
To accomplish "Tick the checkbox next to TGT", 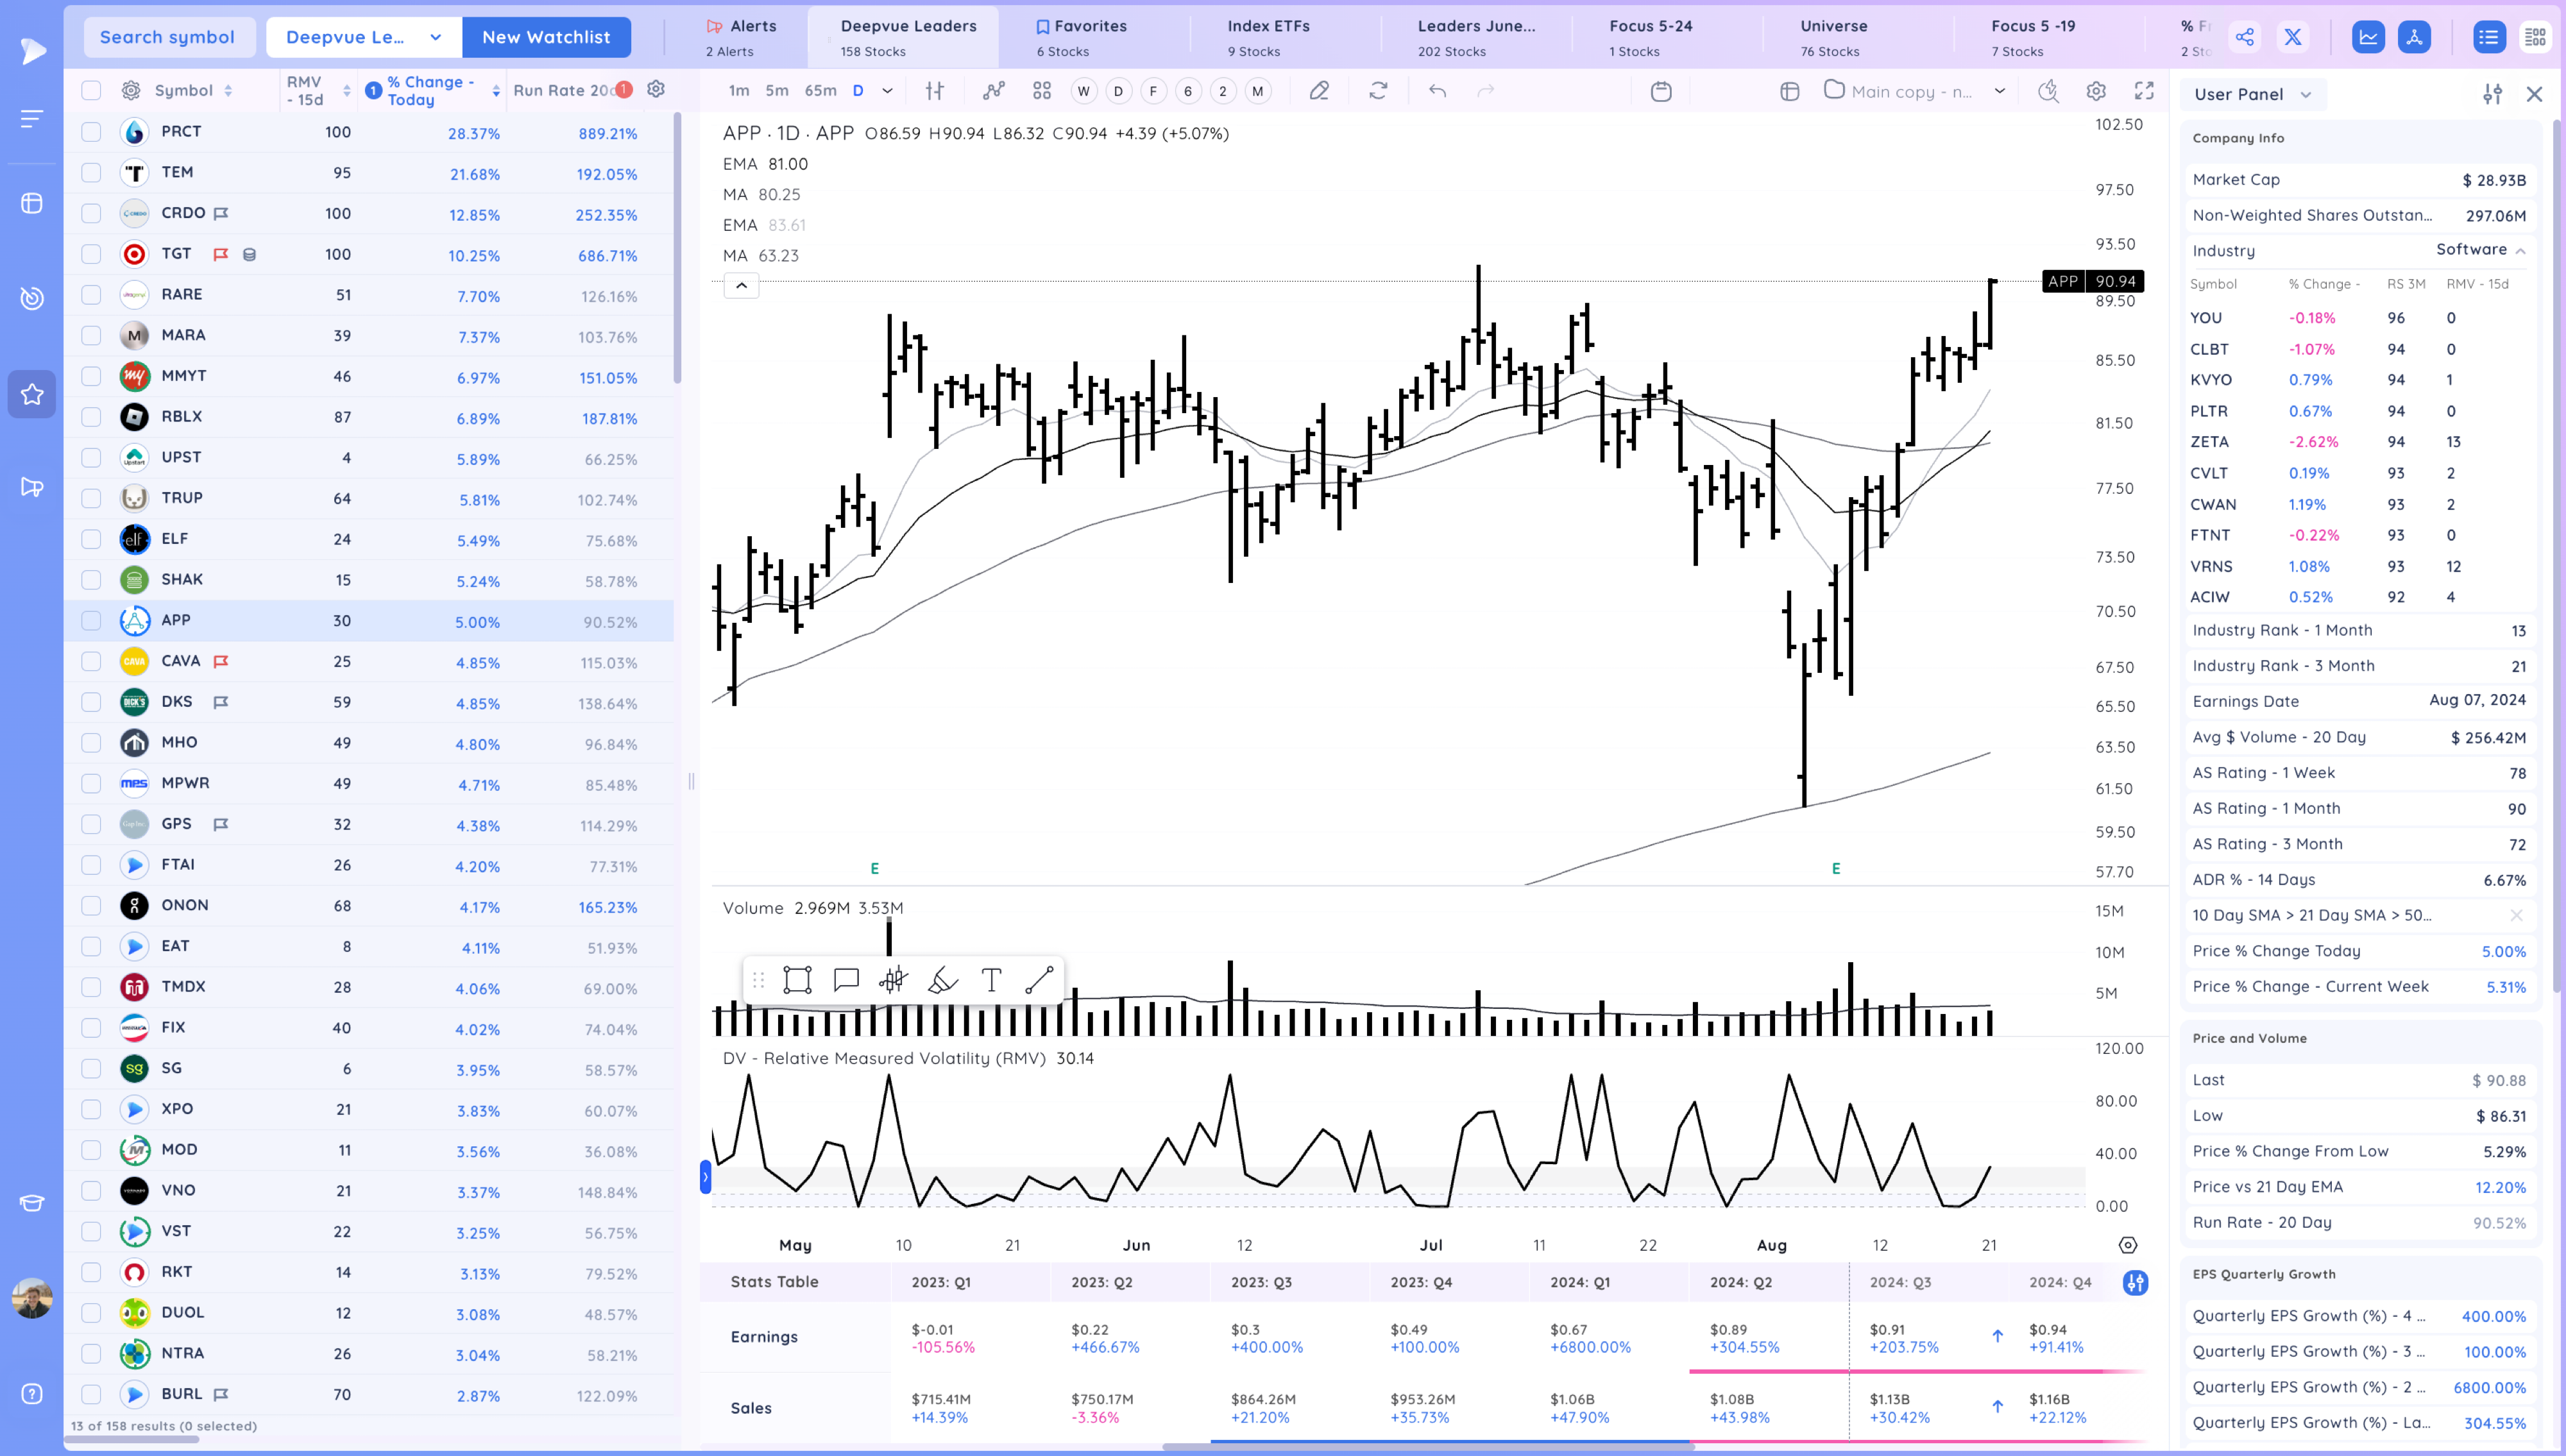I will 91,254.
